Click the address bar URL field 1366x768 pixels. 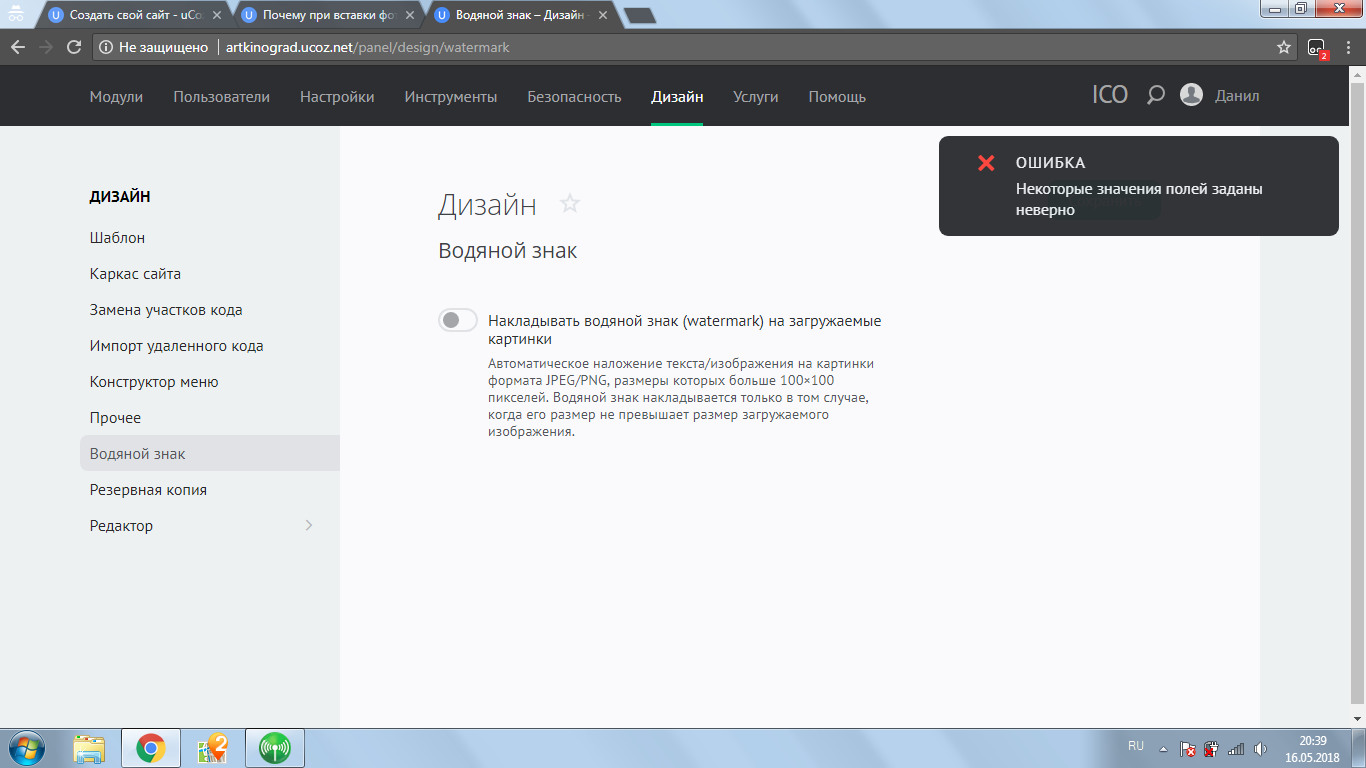pos(700,47)
